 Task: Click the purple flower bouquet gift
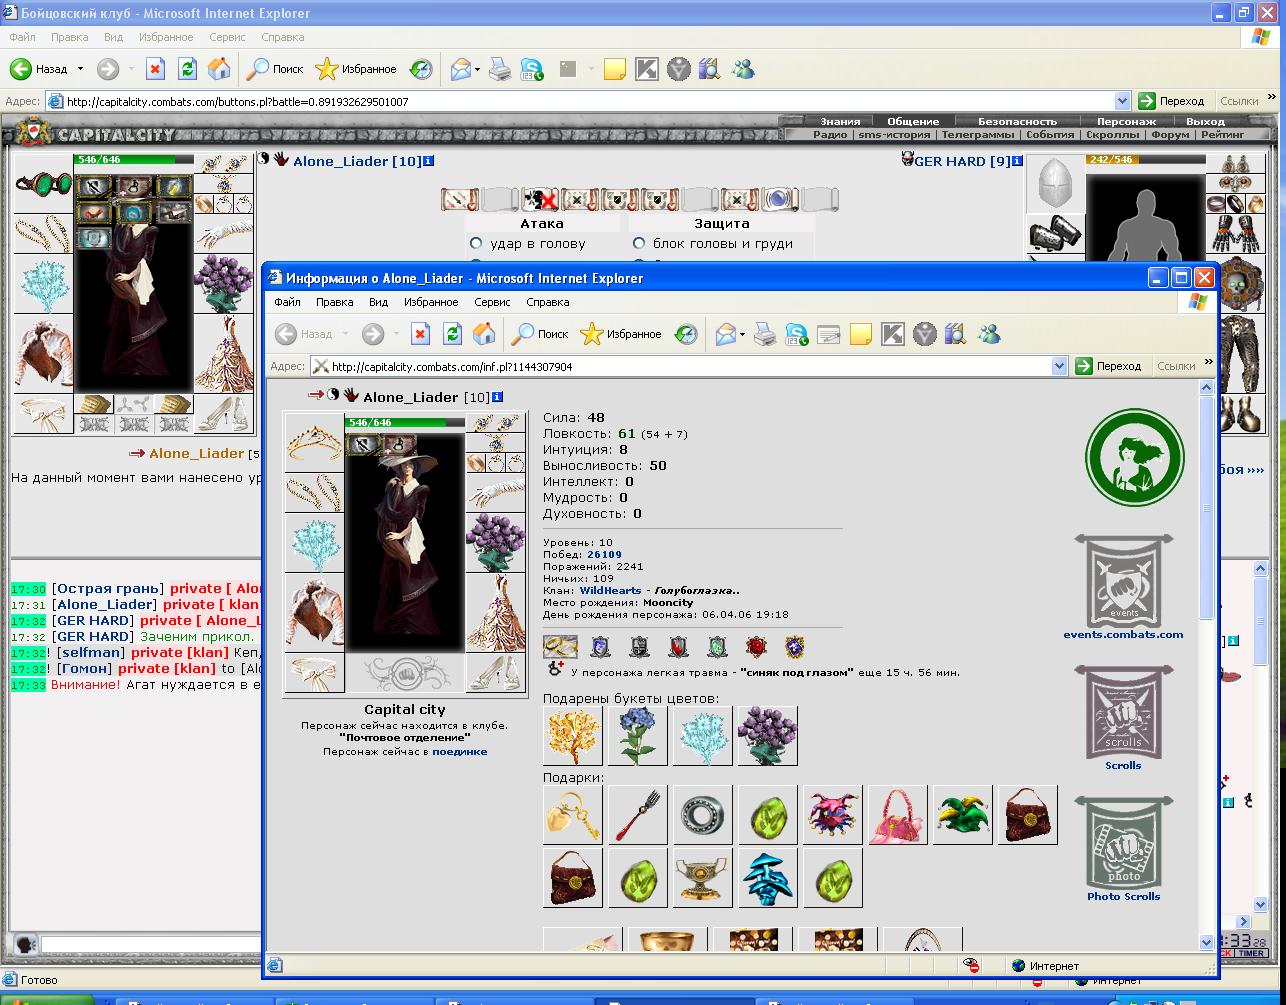[767, 735]
